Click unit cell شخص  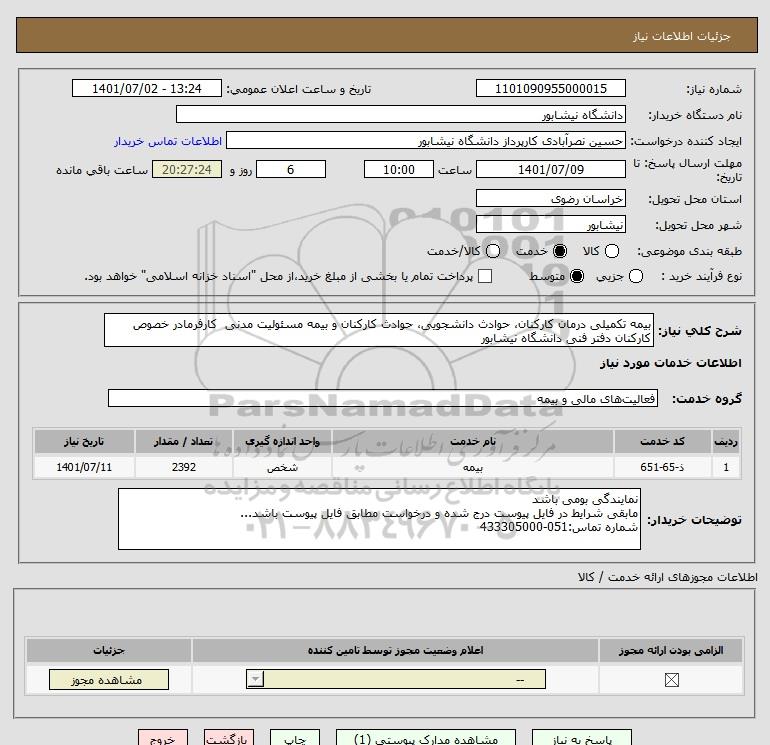point(282,467)
